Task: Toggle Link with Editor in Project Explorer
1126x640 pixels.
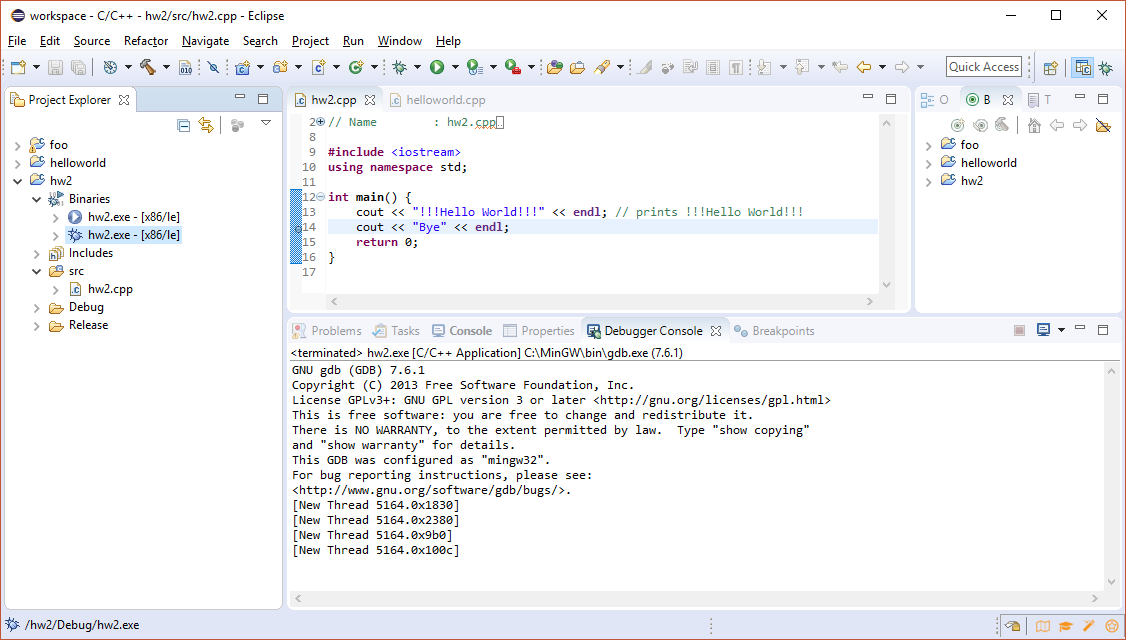Action: [x=206, y=125]
